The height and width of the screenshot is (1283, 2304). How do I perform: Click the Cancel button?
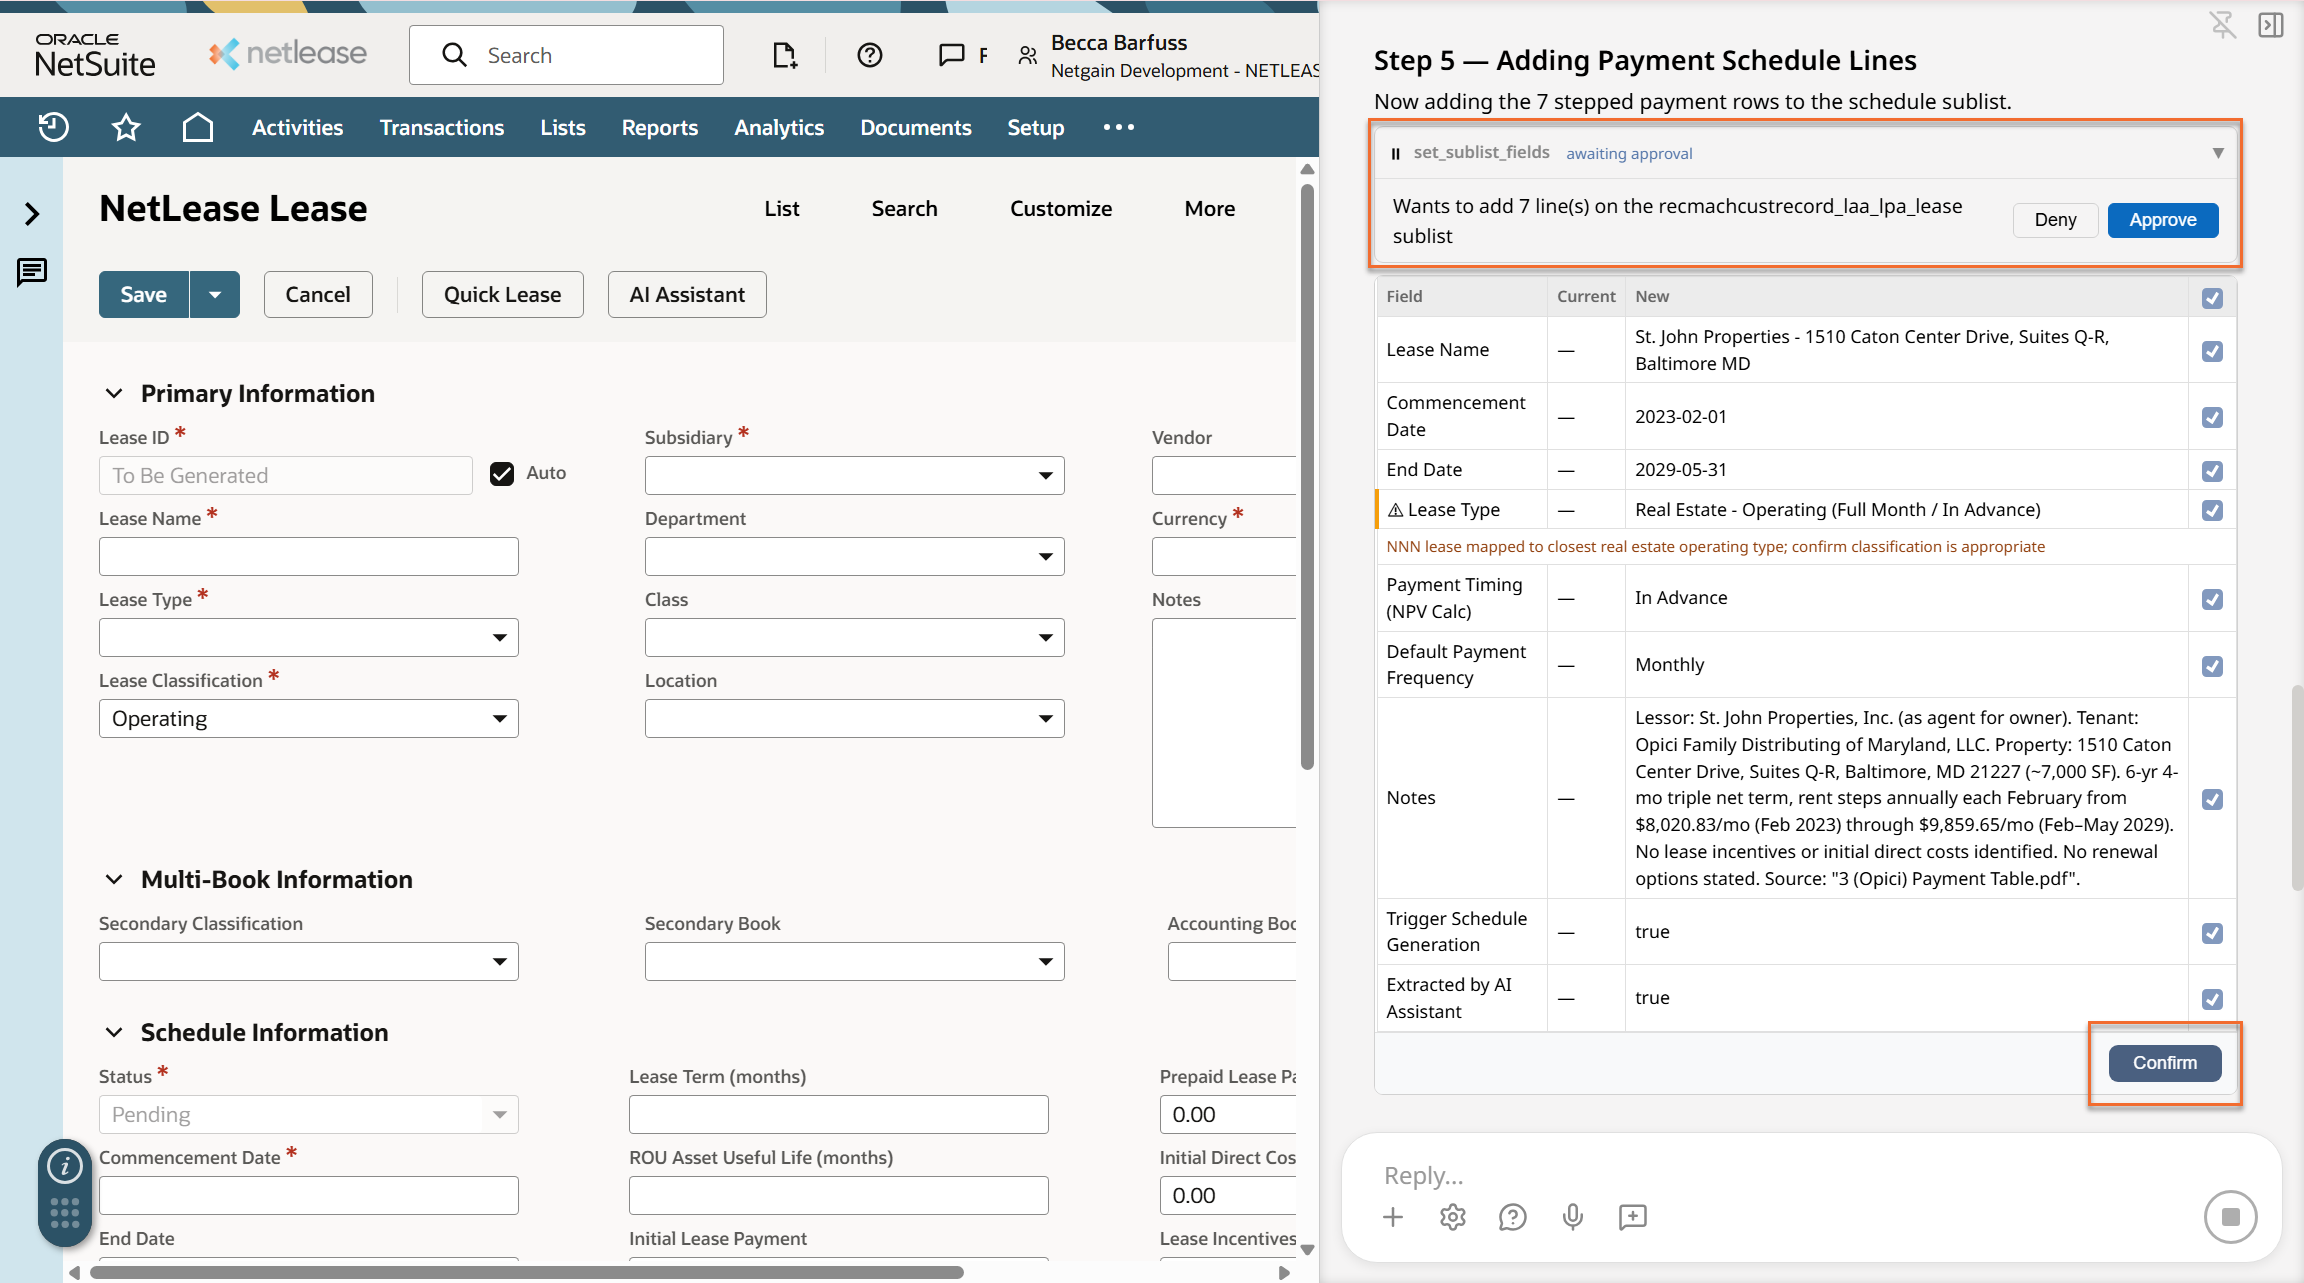click(x=318, y=294)
